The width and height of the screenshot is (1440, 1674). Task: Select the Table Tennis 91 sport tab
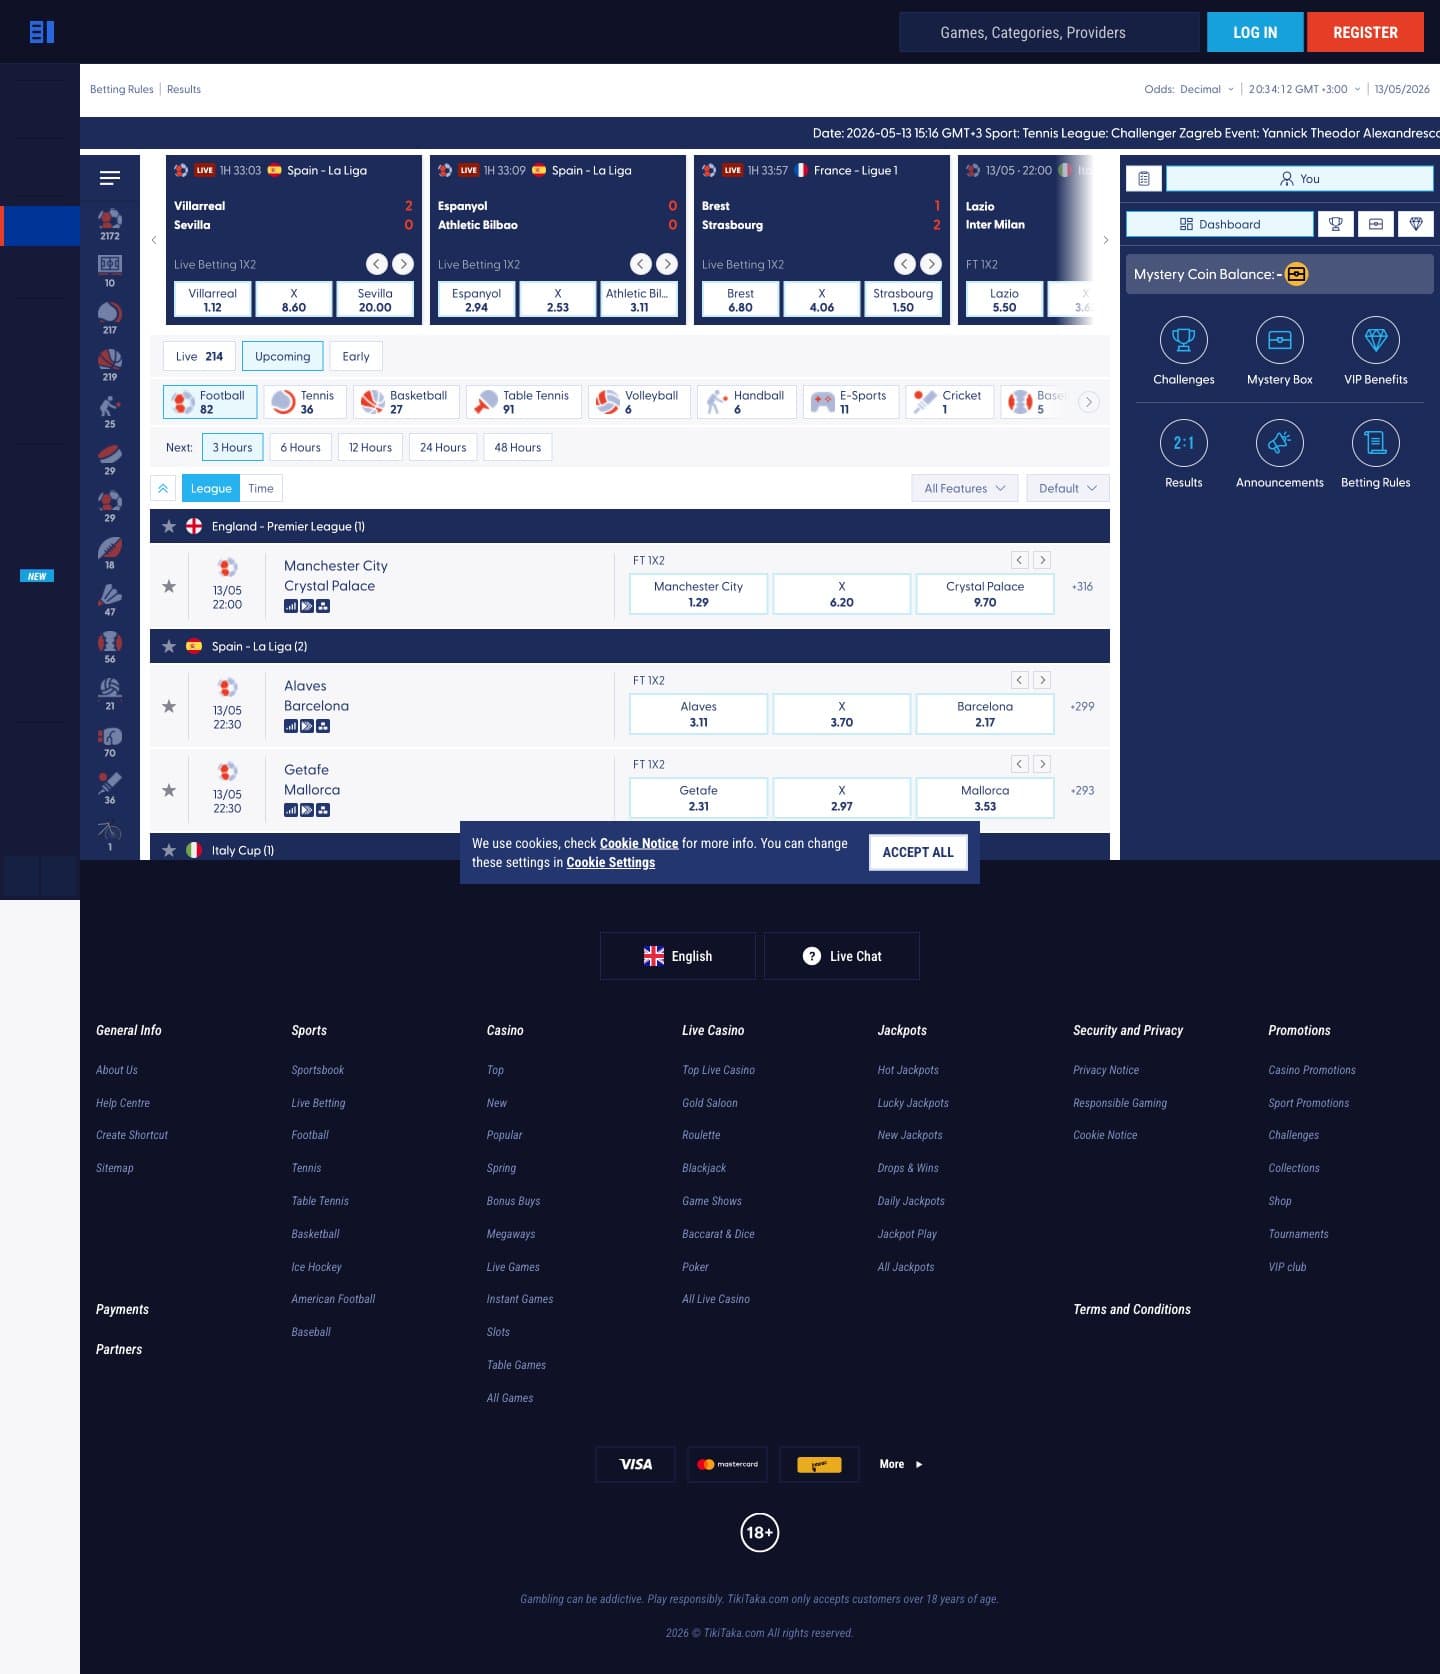(524, 402)
